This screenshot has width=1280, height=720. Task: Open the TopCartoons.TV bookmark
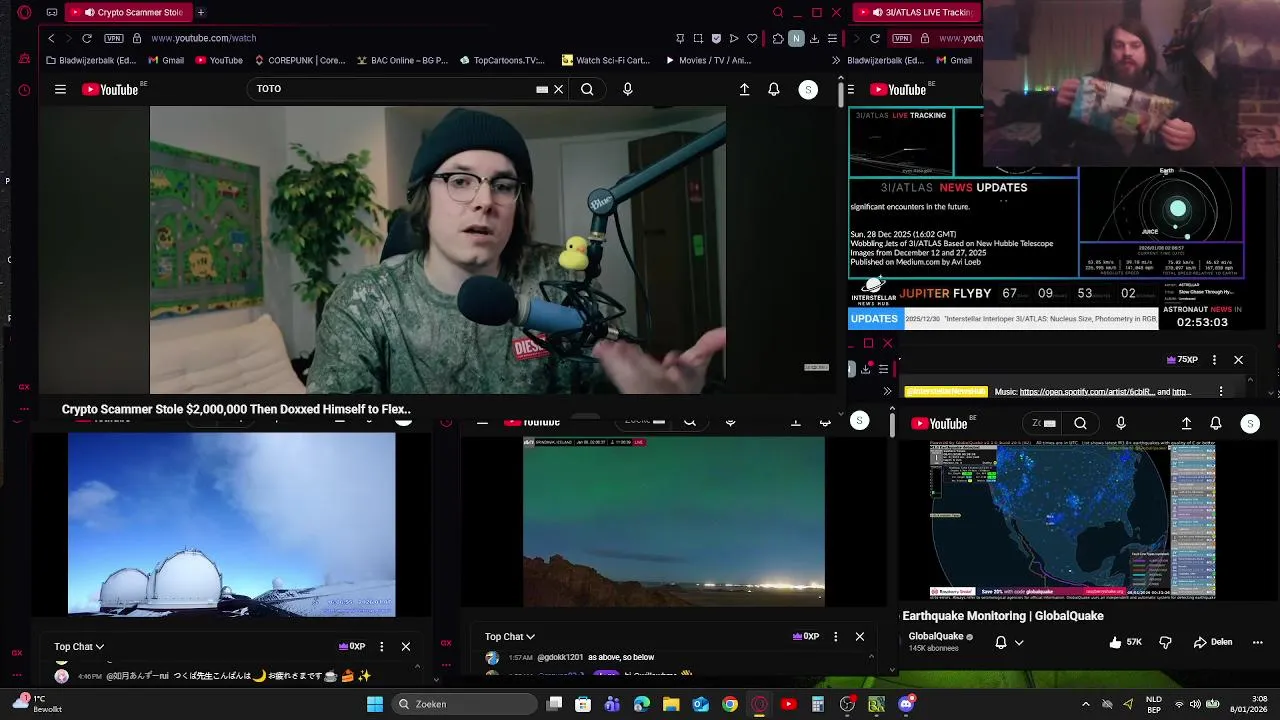click(502, 60)
